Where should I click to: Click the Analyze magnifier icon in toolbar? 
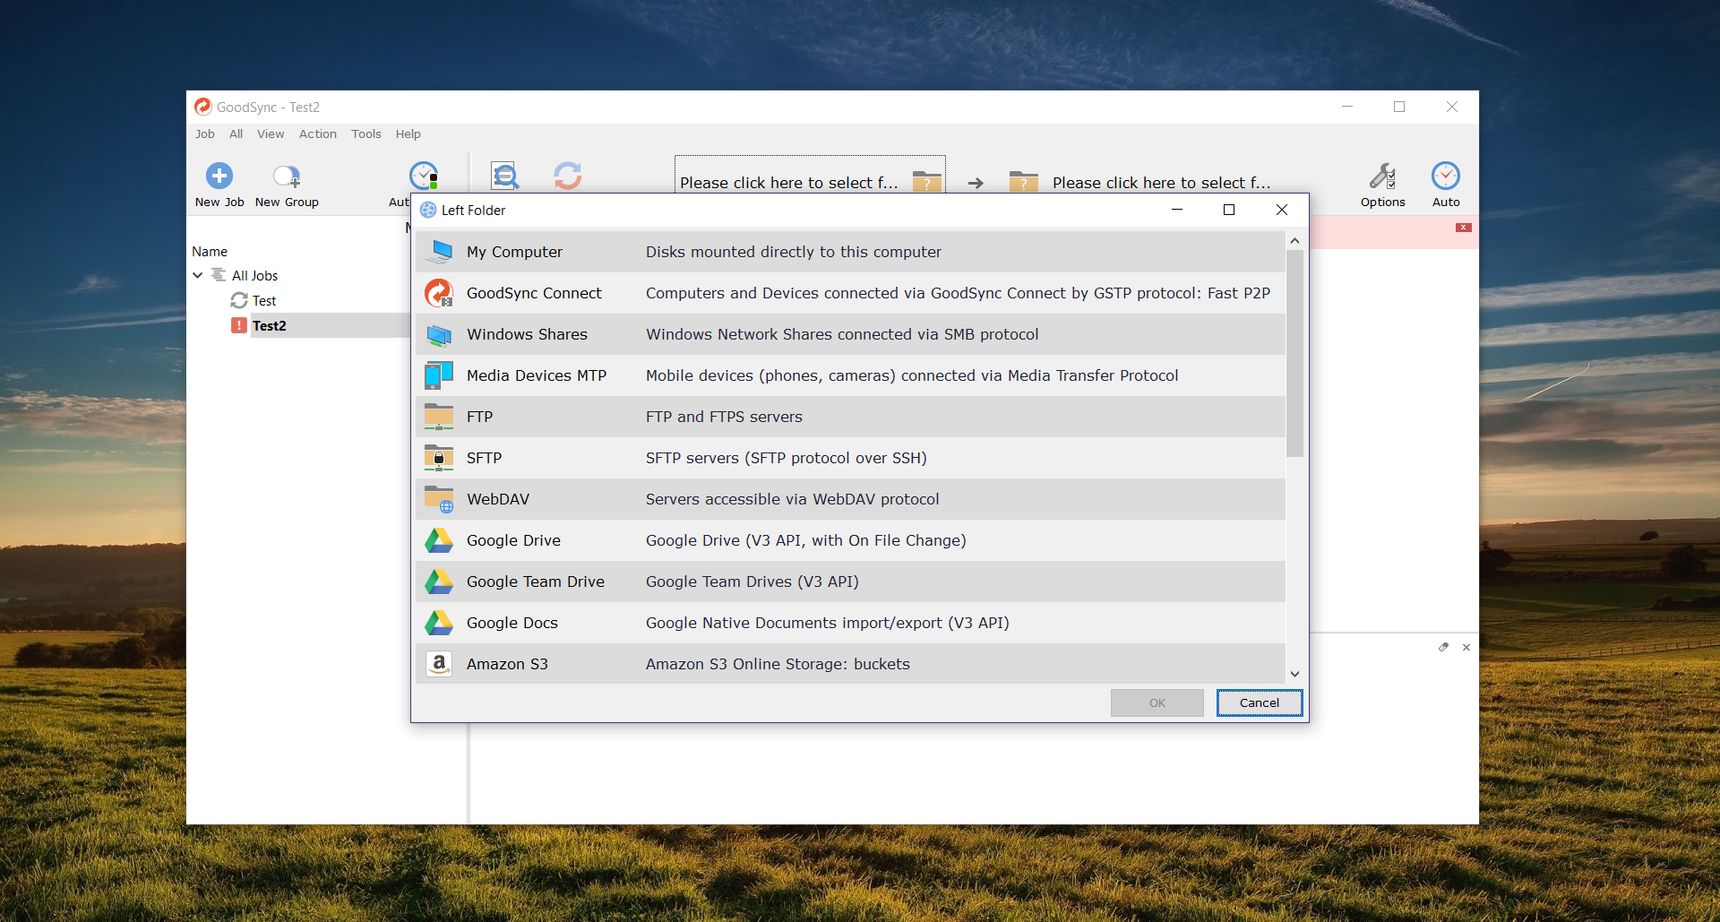(505, 176)
